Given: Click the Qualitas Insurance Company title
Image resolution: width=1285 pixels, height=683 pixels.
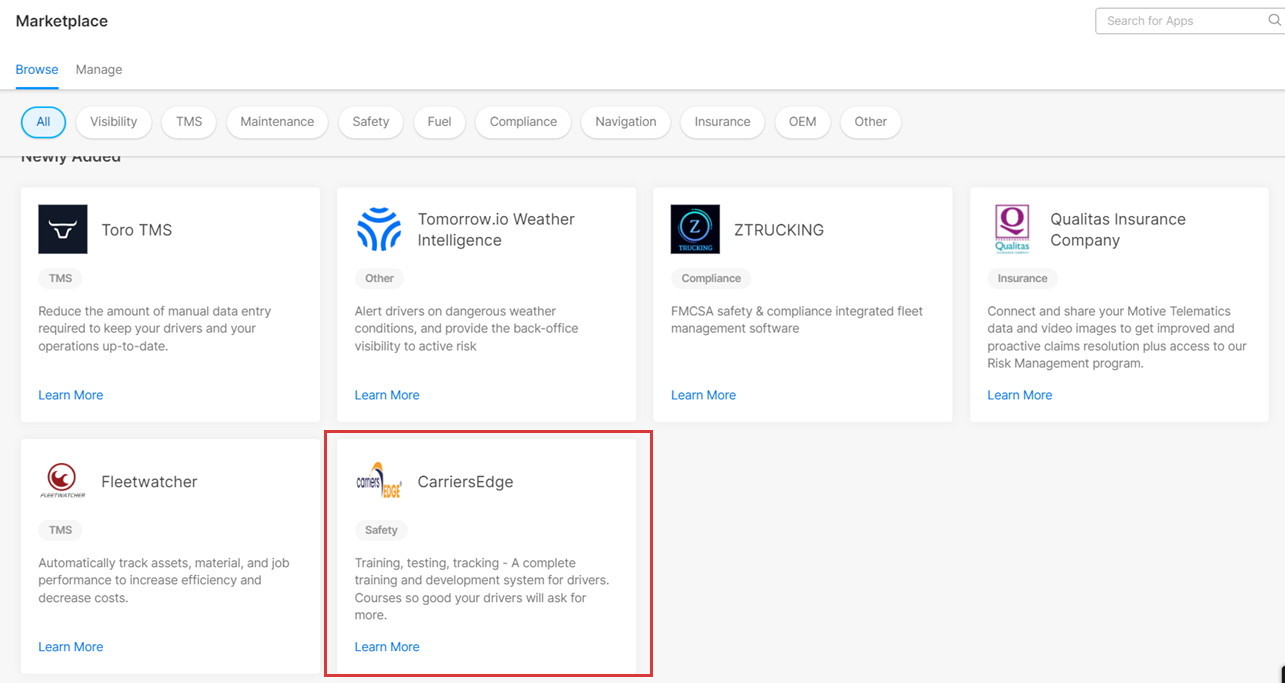Looking at the screenshot, I should coord(1118,230).
